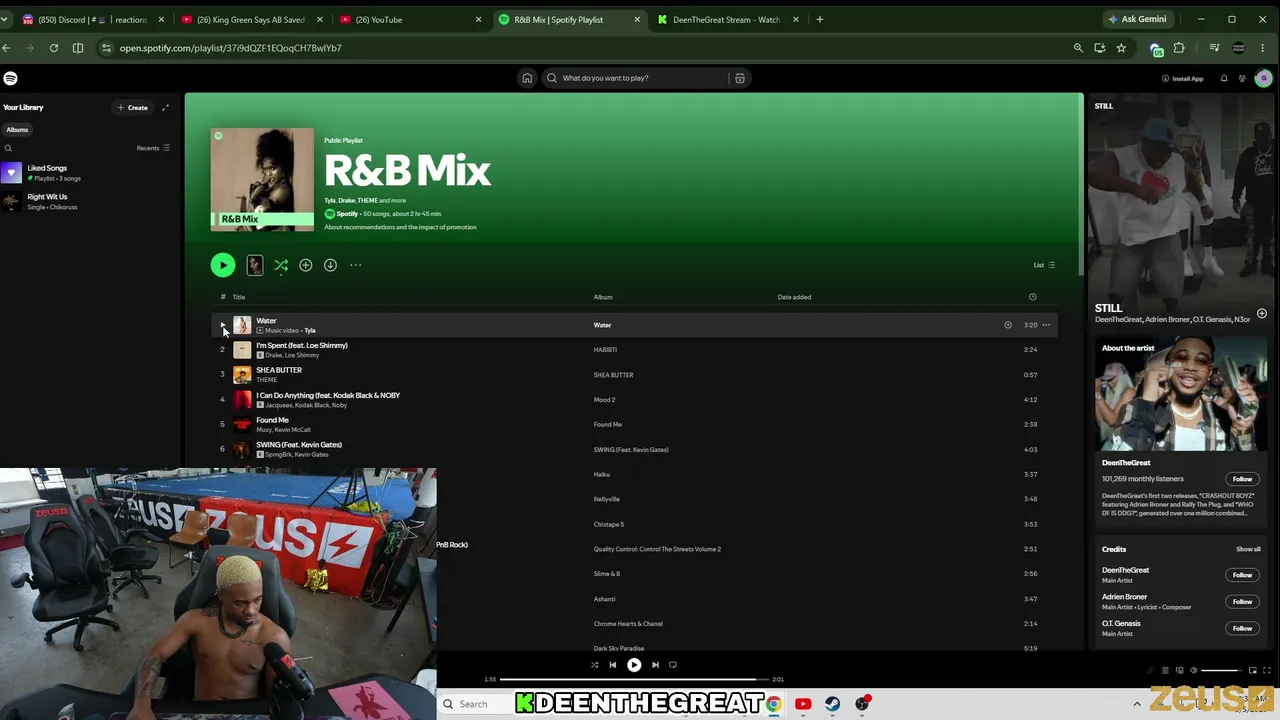Select the Albums filter chip
The height and width of the screenshot is (720, 1280).
[18, 130]
